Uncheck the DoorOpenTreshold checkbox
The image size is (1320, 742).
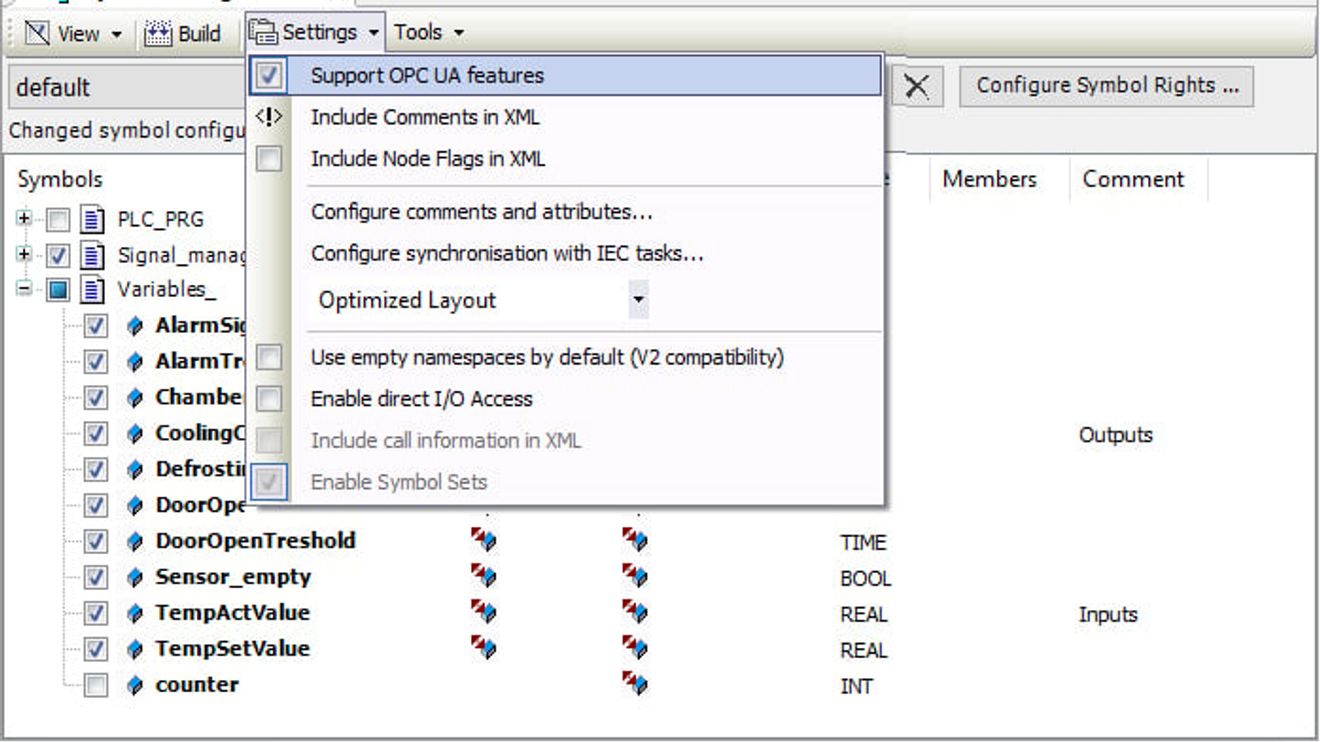96,542
